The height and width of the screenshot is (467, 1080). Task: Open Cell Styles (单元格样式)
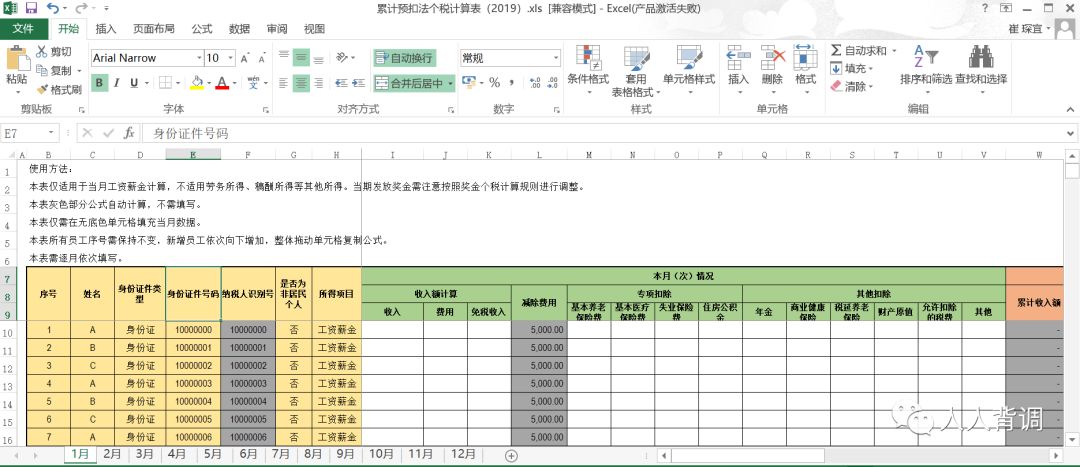[x=689, y=70]
